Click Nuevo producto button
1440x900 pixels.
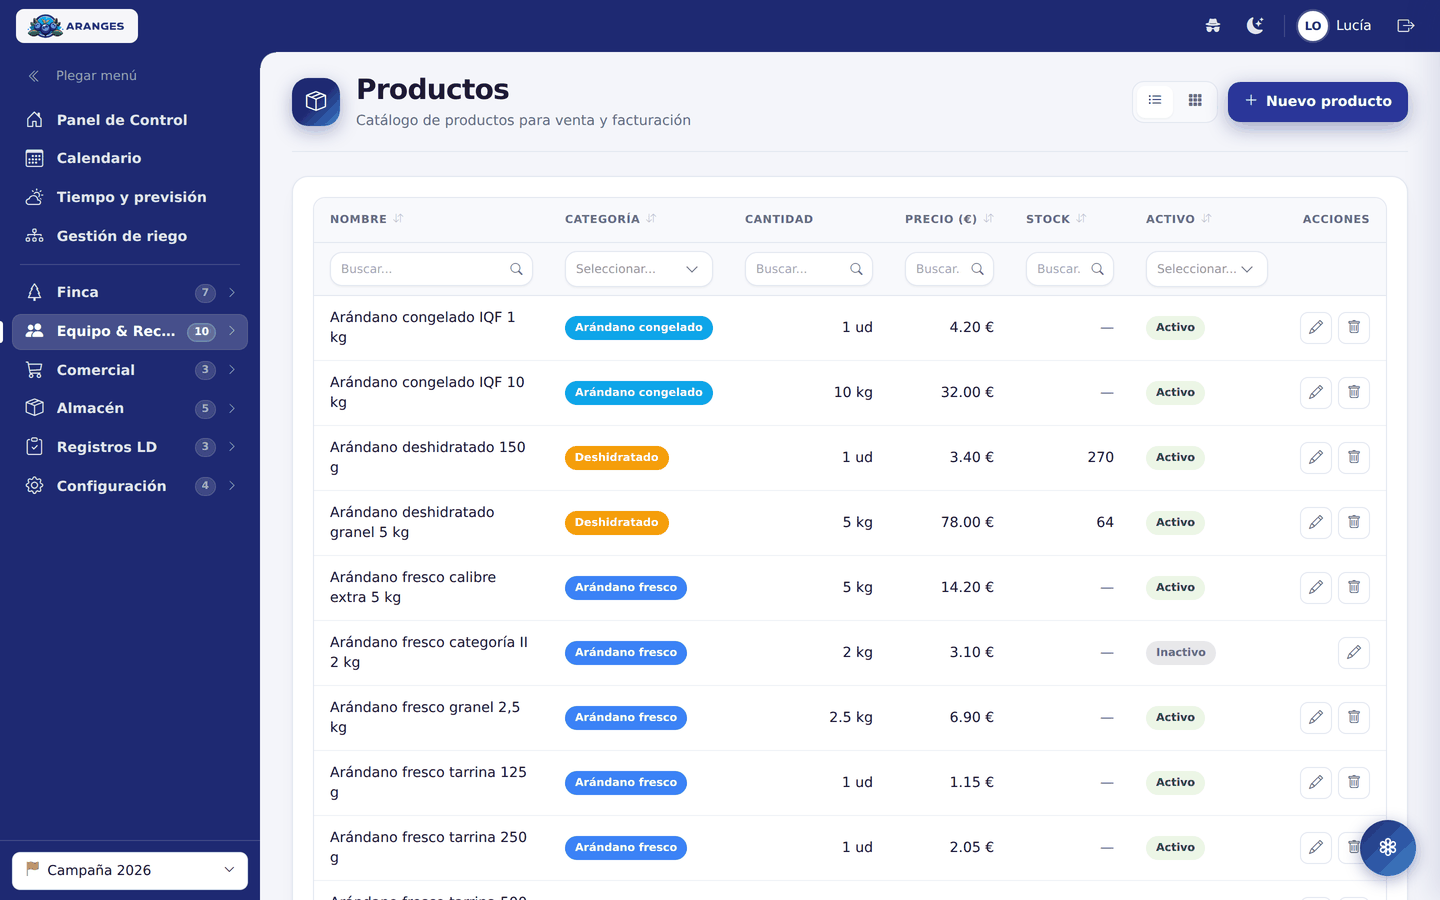point(1318,102)
